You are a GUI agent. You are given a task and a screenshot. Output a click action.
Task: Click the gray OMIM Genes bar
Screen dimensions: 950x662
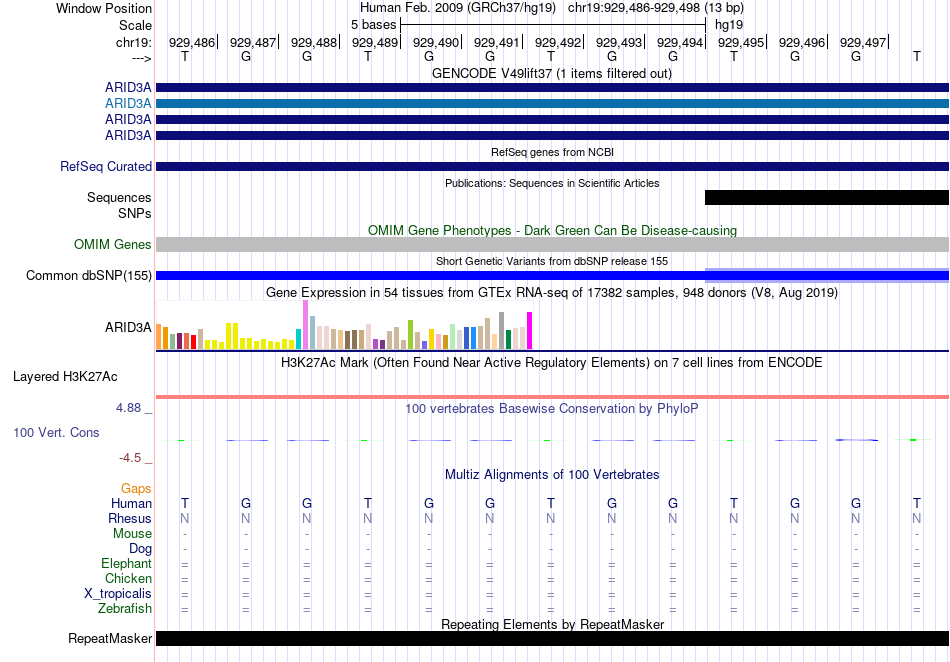tap(552, 244)
